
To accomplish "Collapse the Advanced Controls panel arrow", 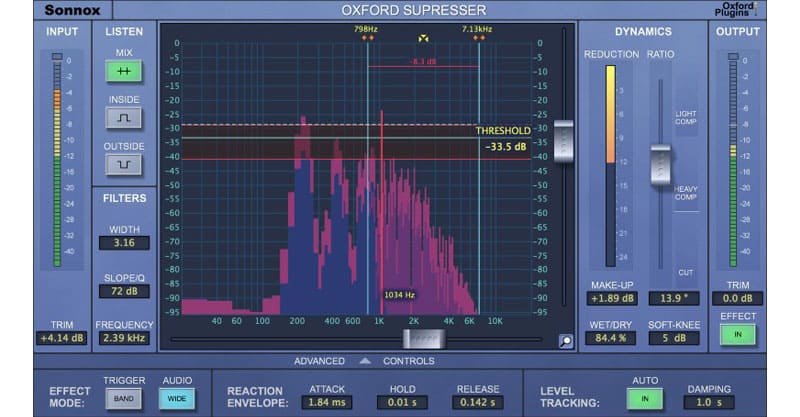I will [365, 361].
